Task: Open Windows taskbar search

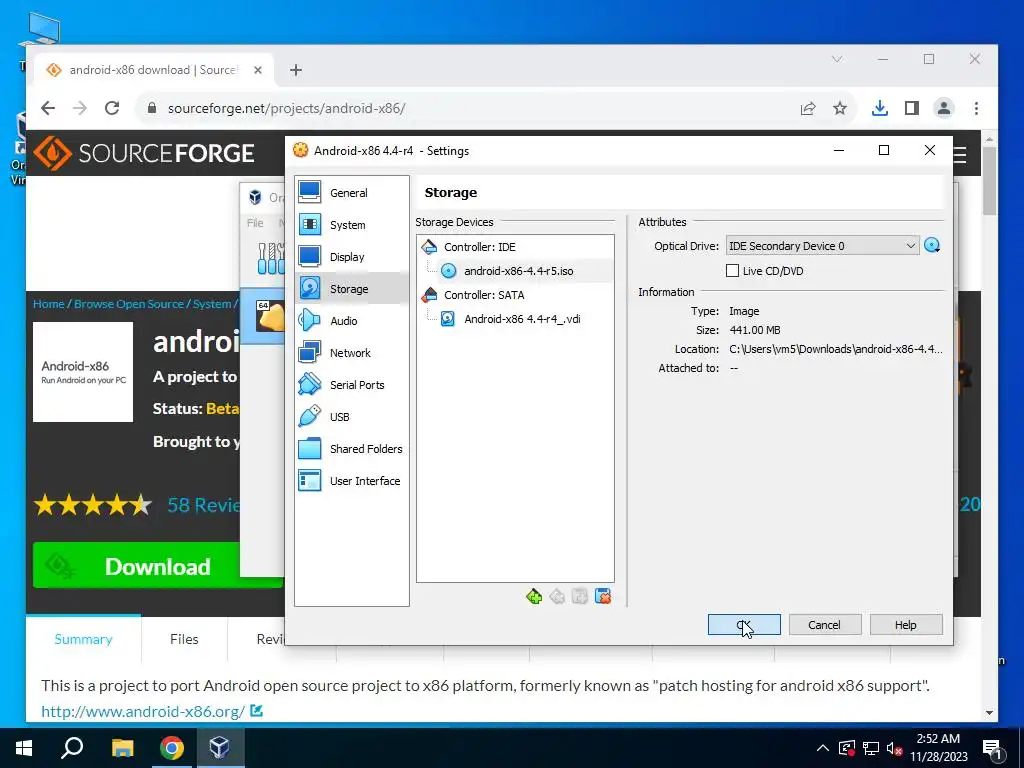Action: click(x=72, y=748)
